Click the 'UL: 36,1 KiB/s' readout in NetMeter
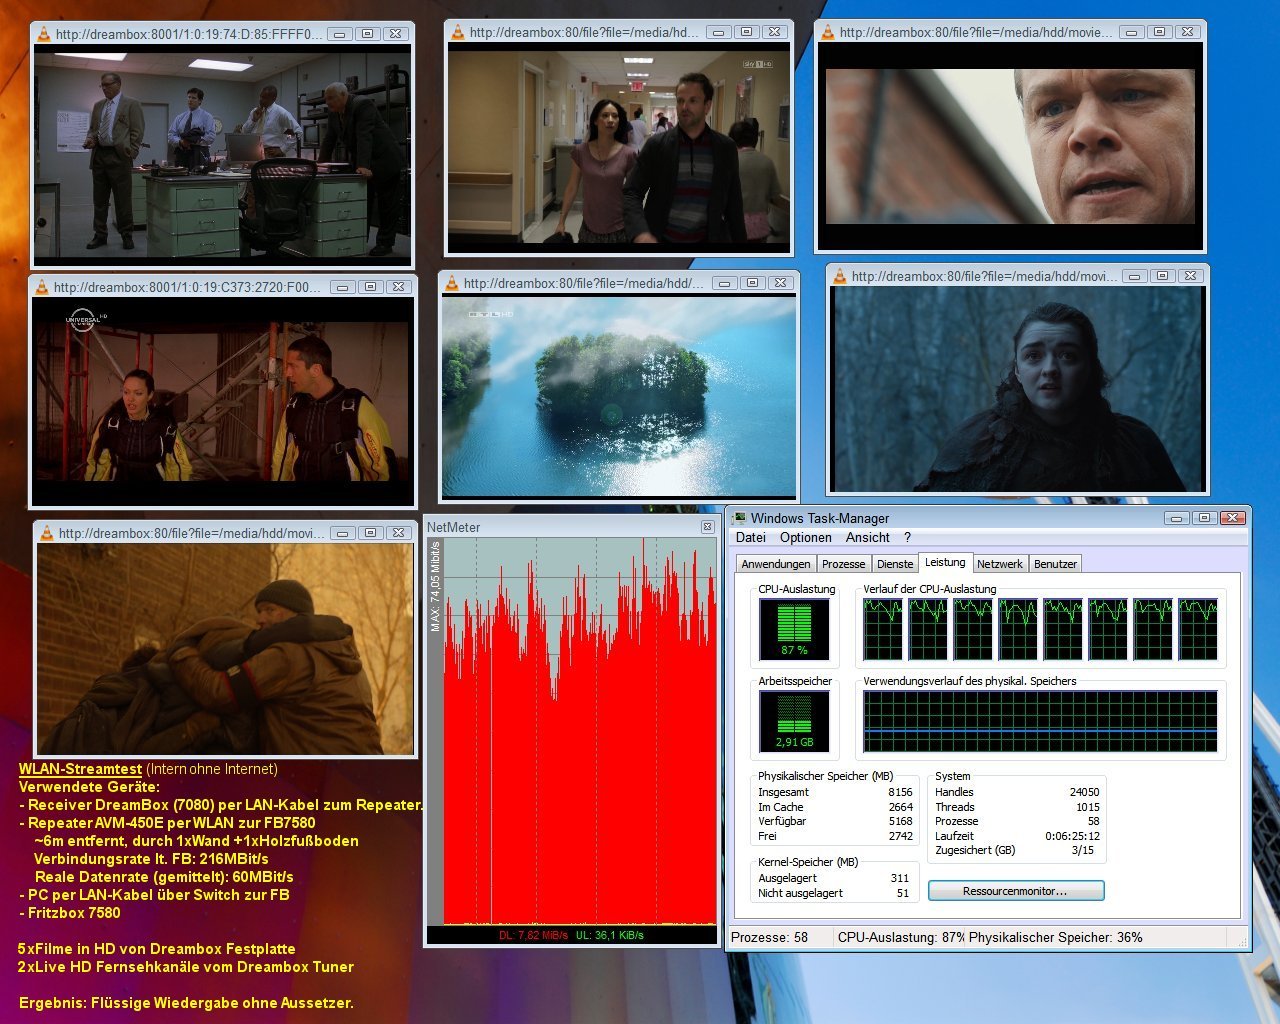 [x=610, y=935]
